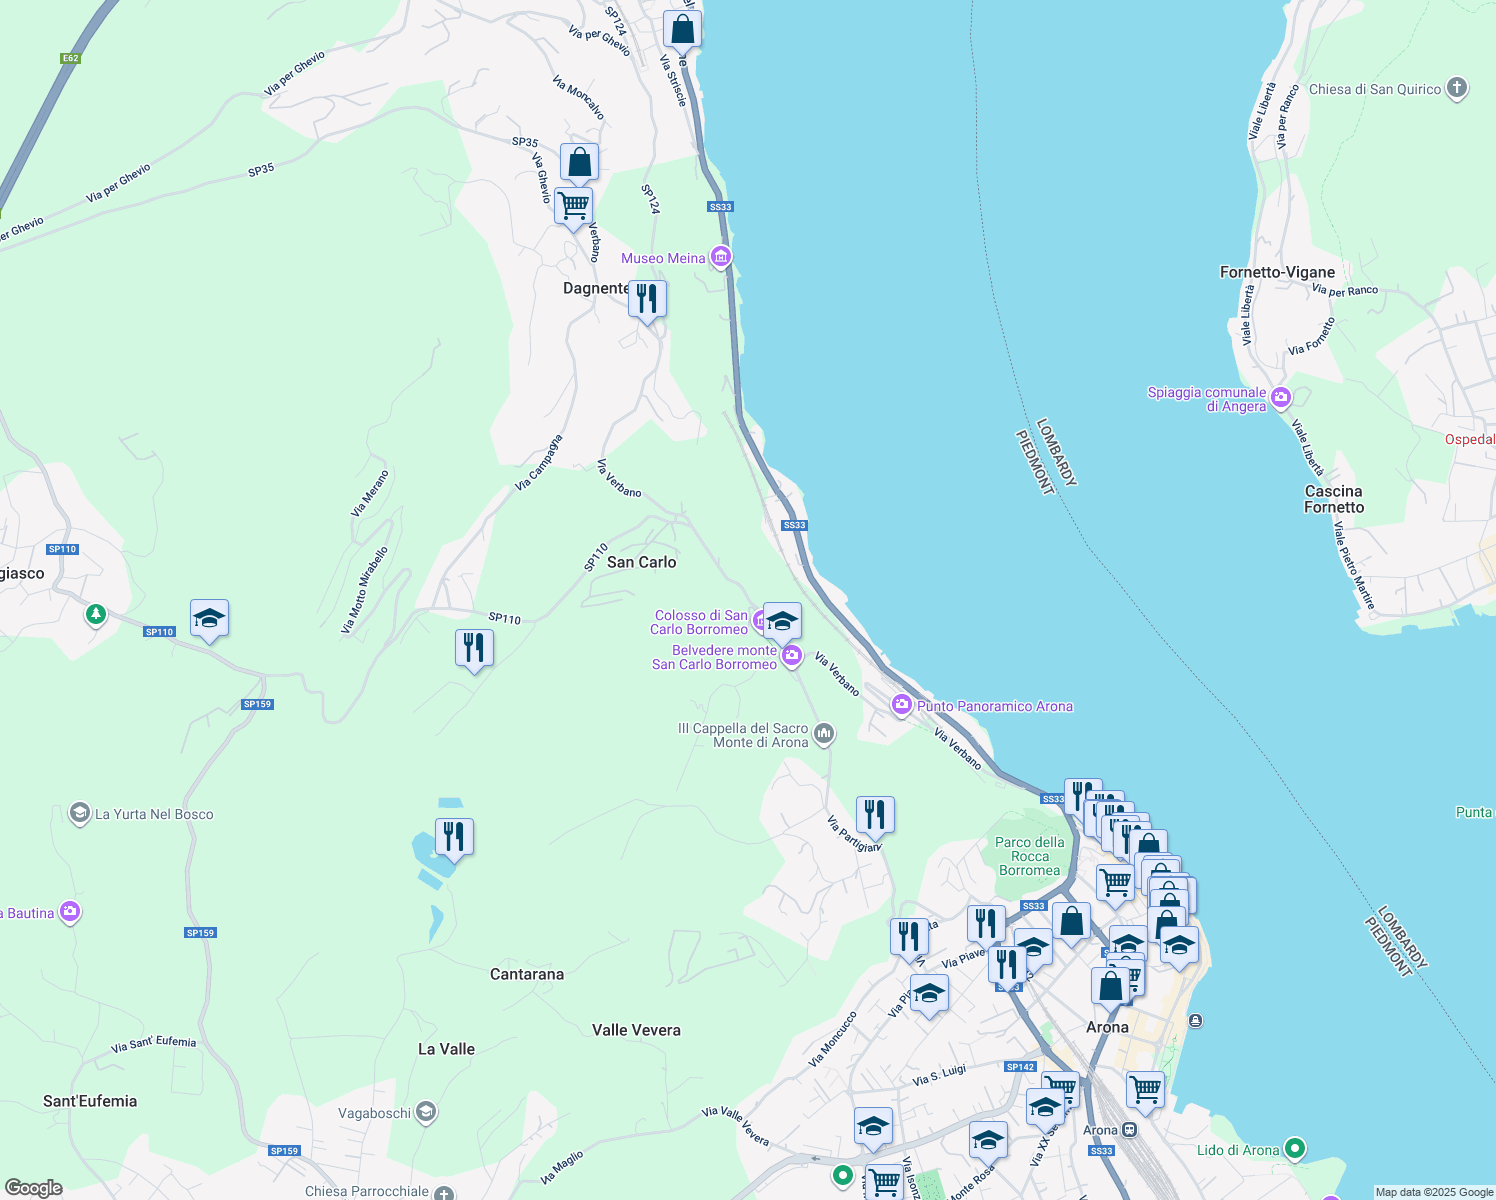Open the Vagaboschi school marker

426,1112
